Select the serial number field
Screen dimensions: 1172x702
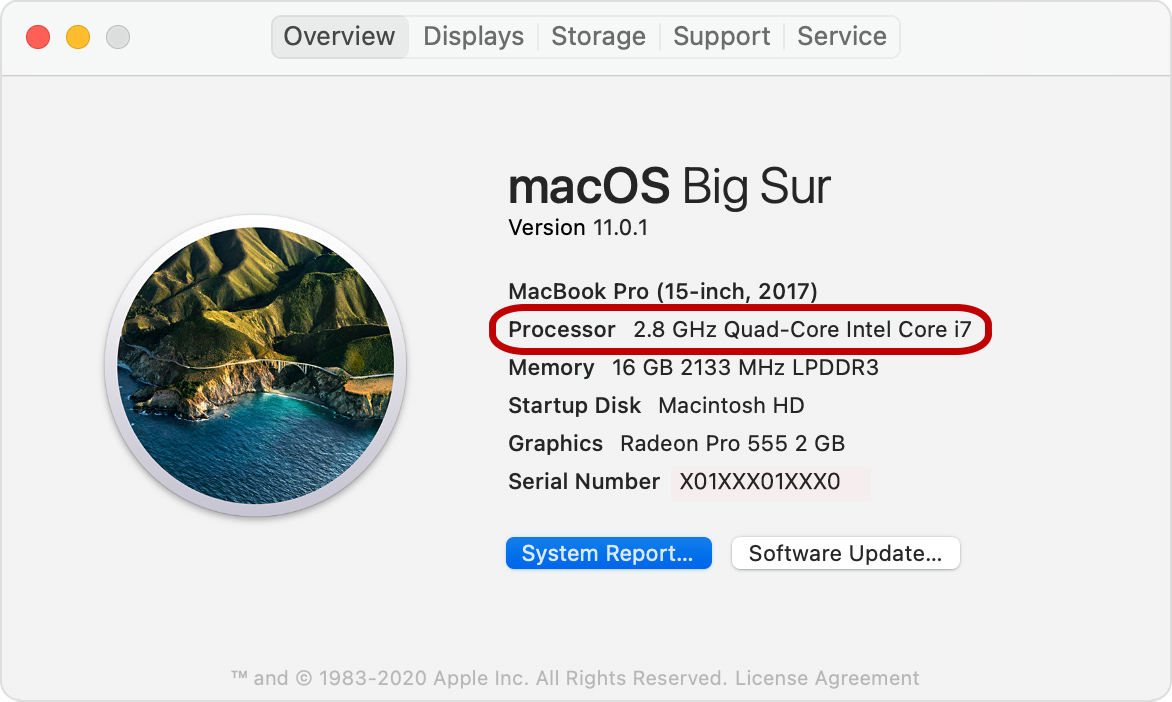[771, 482]
